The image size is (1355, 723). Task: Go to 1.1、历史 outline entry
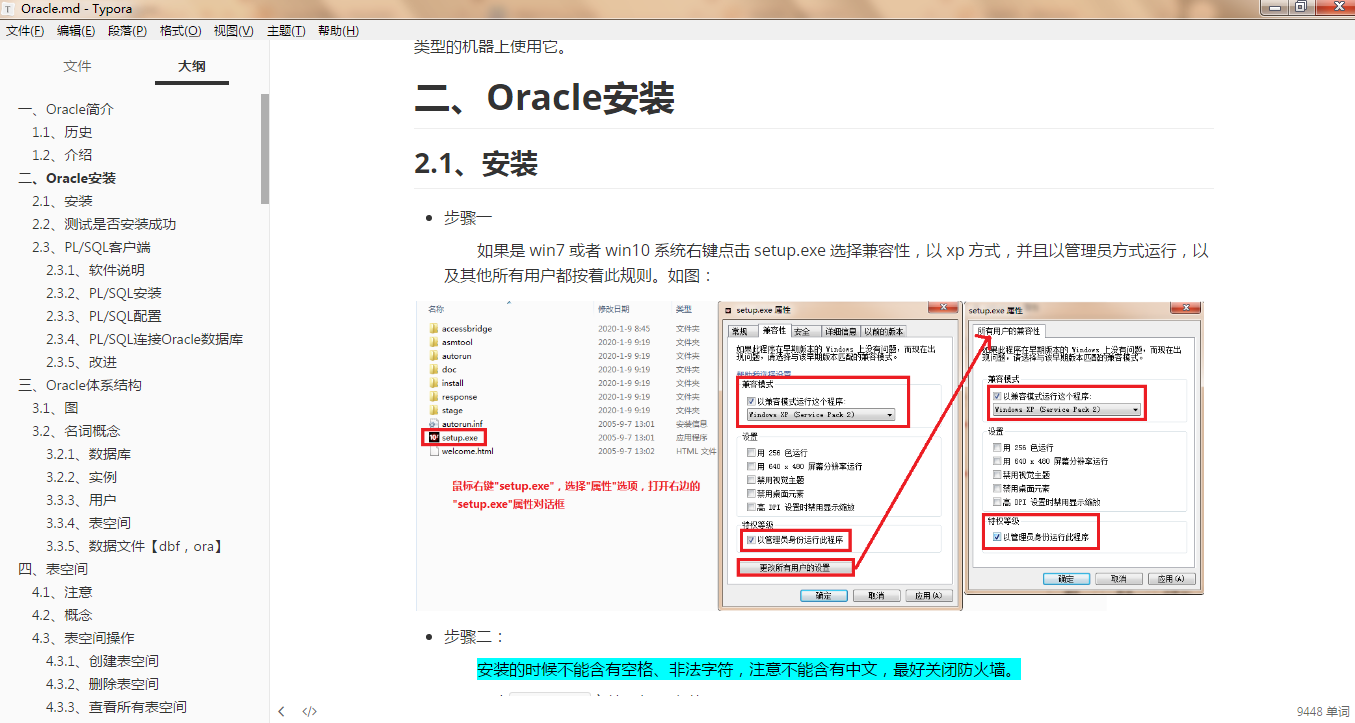62,132
